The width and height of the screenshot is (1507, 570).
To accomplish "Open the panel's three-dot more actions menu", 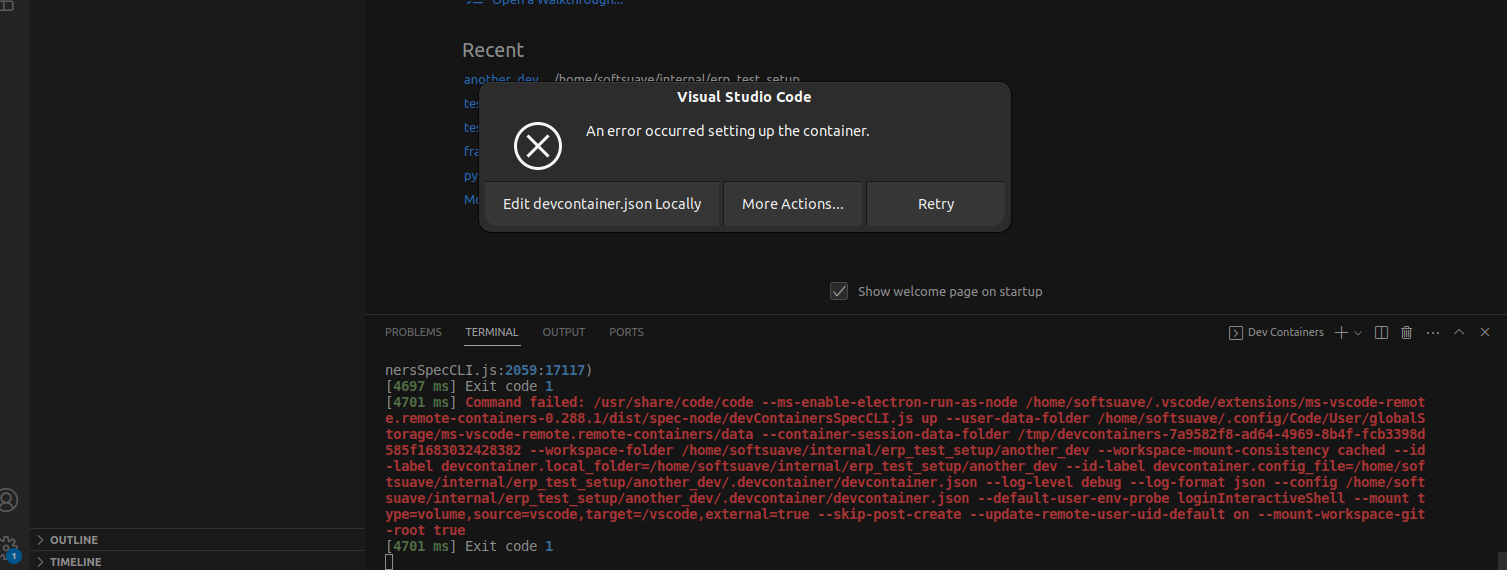I will tap(1432, 332).
